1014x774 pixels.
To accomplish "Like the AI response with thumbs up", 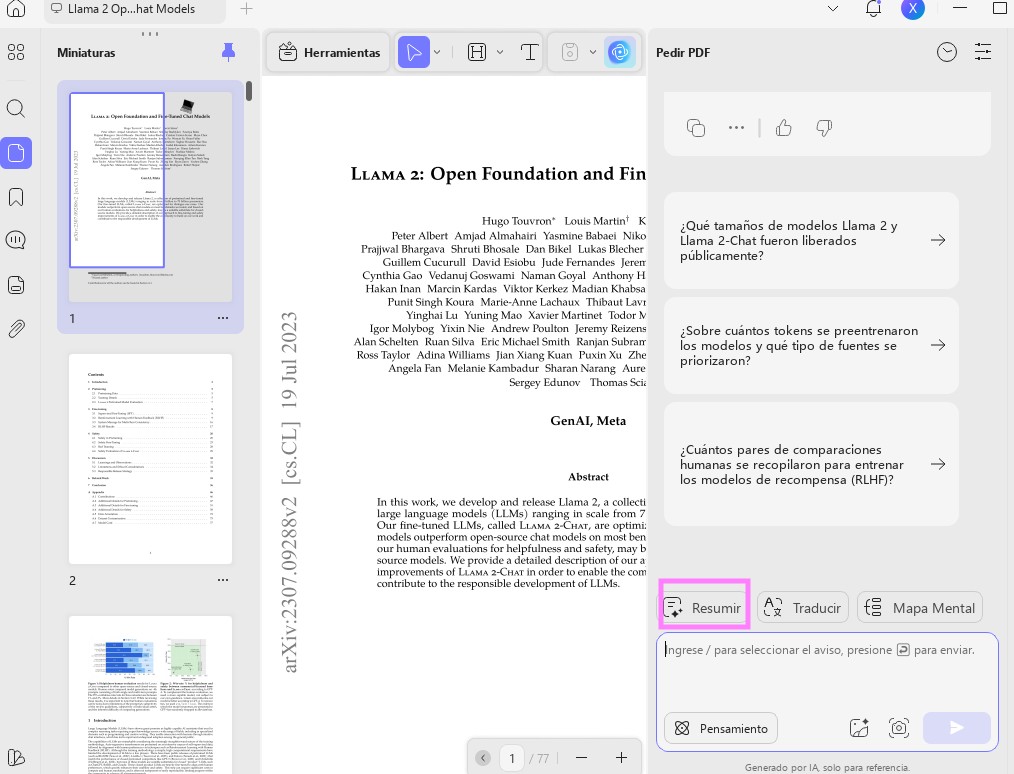I will coord(784,128).
